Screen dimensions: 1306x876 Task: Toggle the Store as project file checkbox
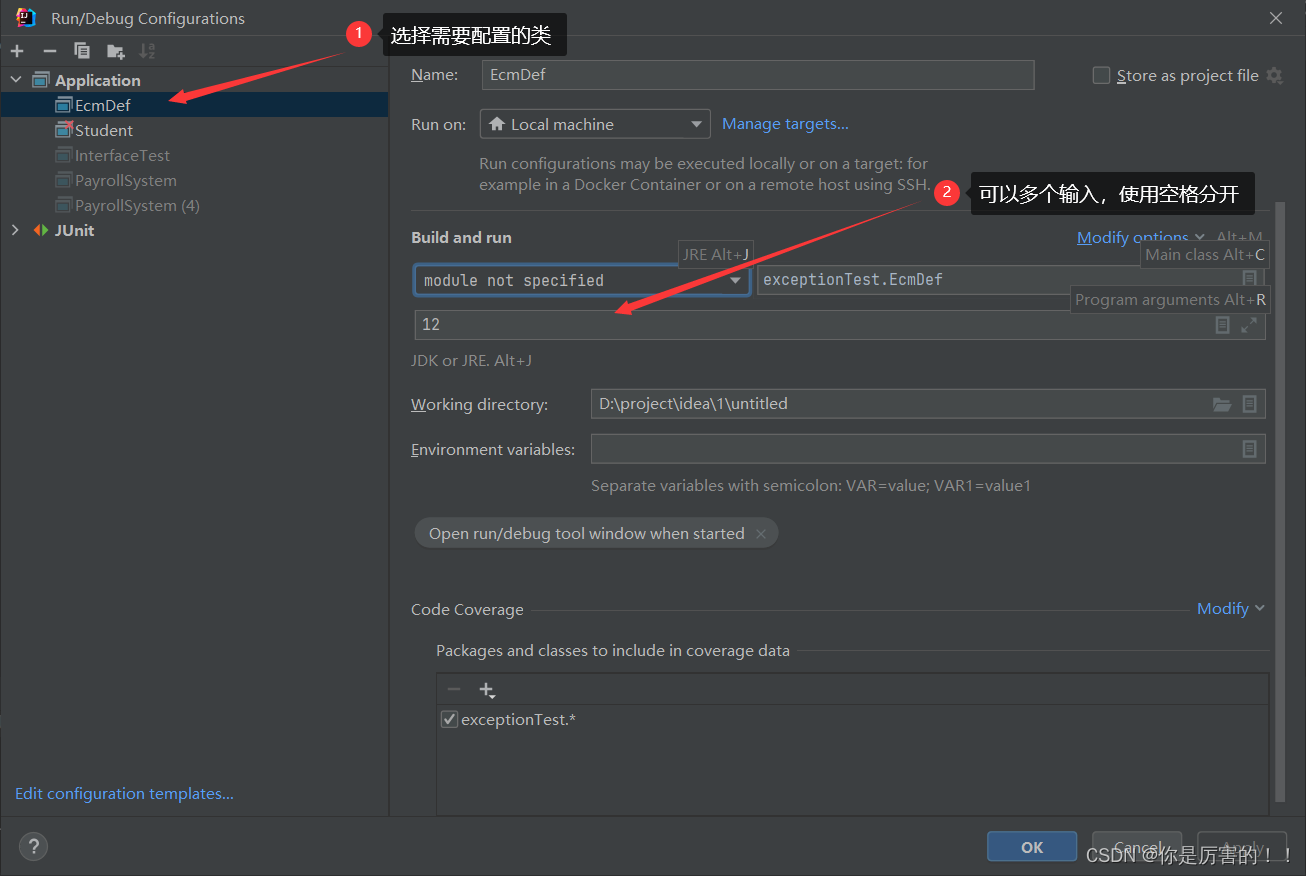click(1101, 74)
